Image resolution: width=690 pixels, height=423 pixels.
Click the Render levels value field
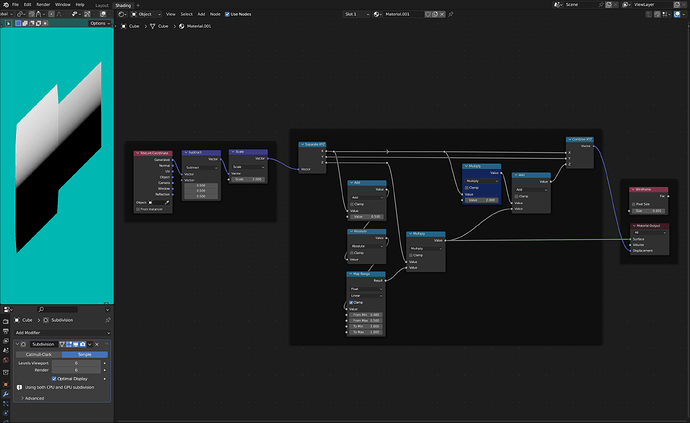coord(76,370)
